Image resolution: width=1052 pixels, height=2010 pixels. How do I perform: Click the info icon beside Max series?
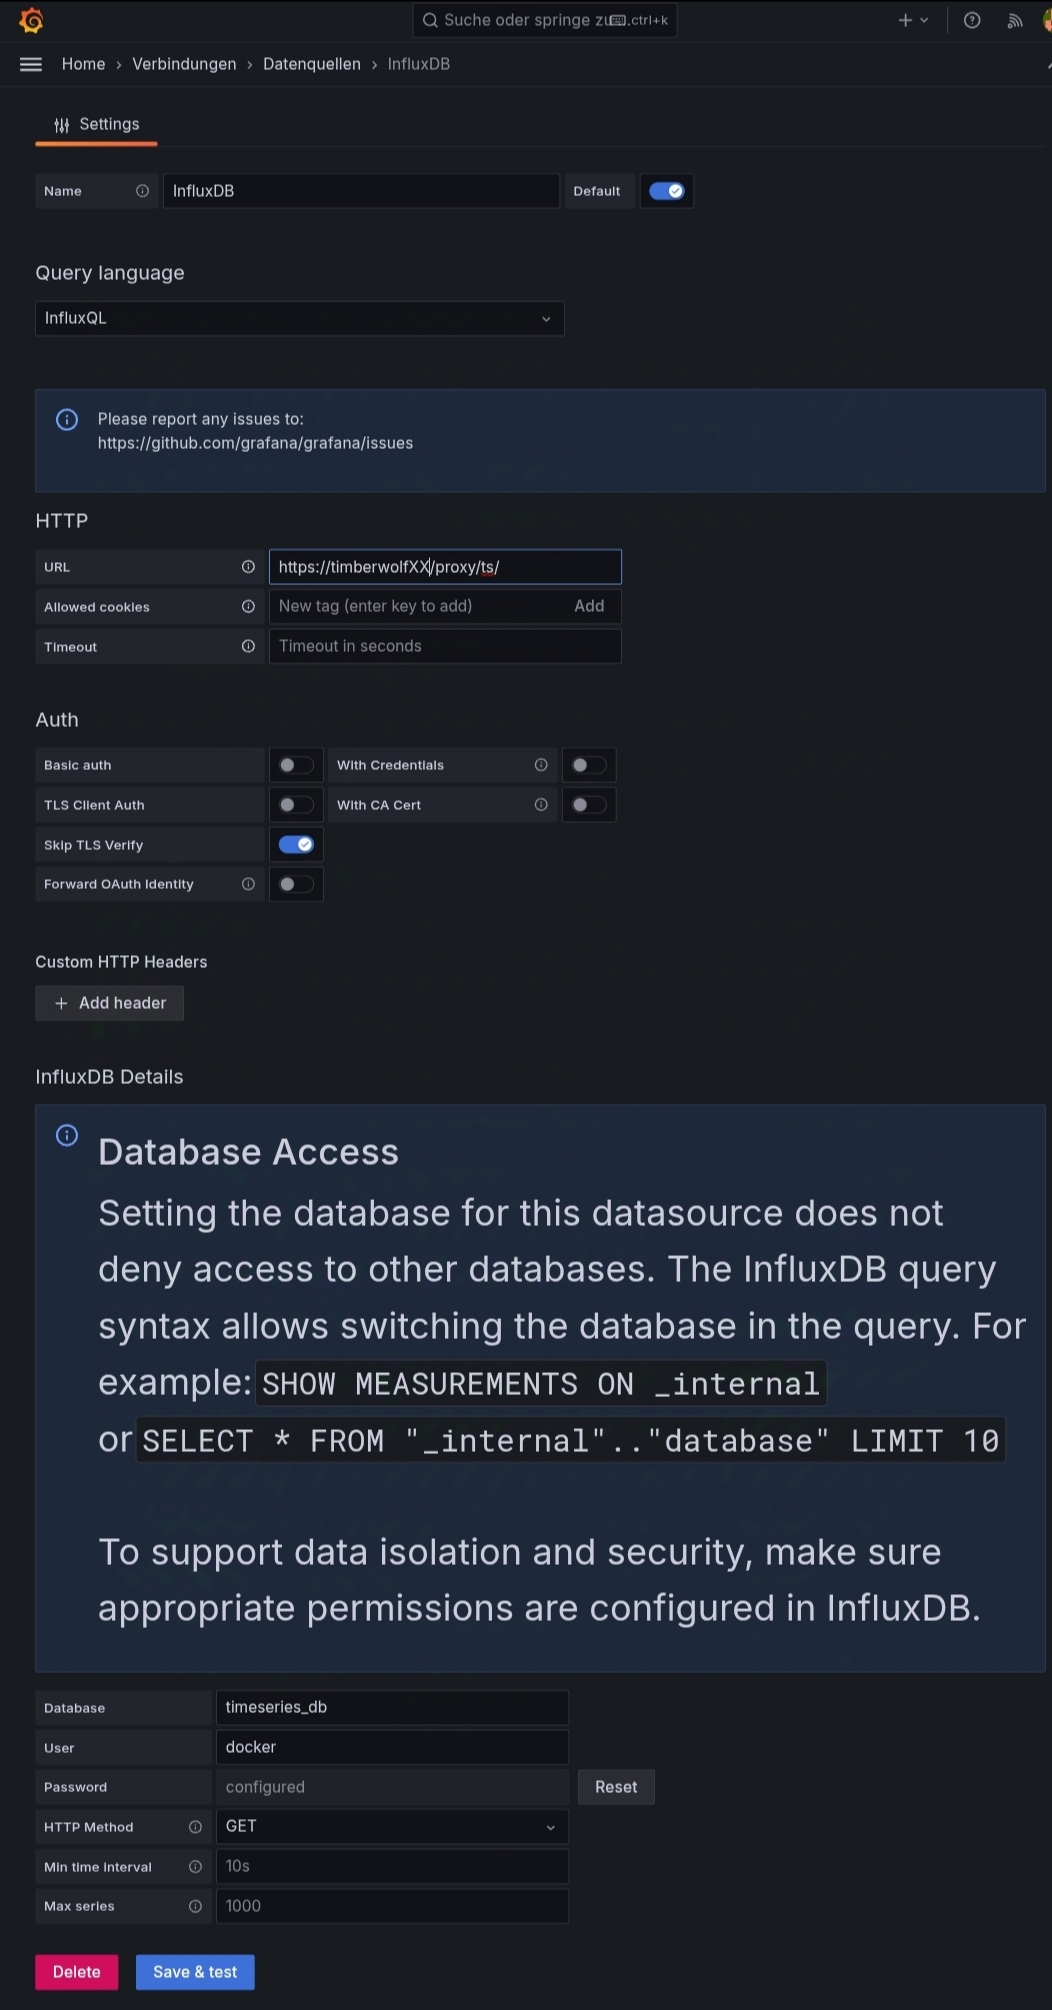coord(195,1906)
